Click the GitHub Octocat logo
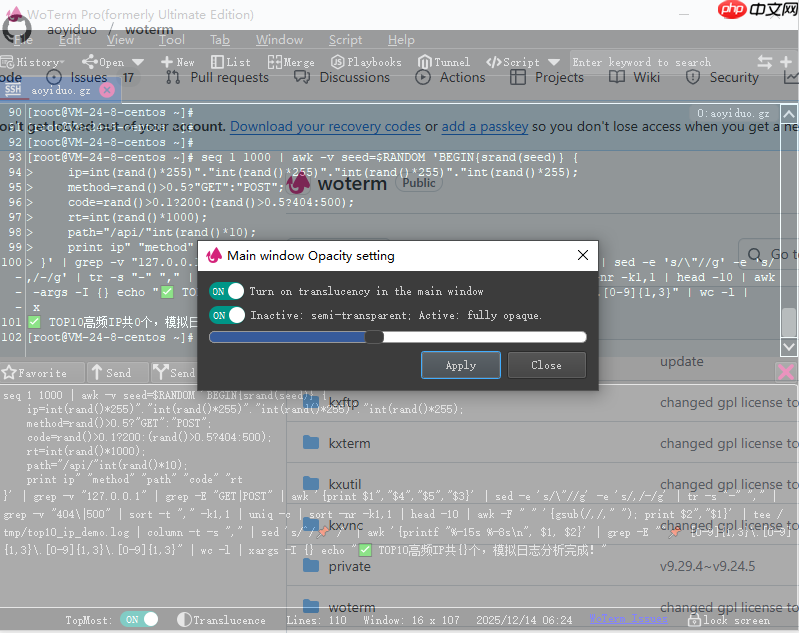The width and height of the screenshot is (799, 633). 17,30
